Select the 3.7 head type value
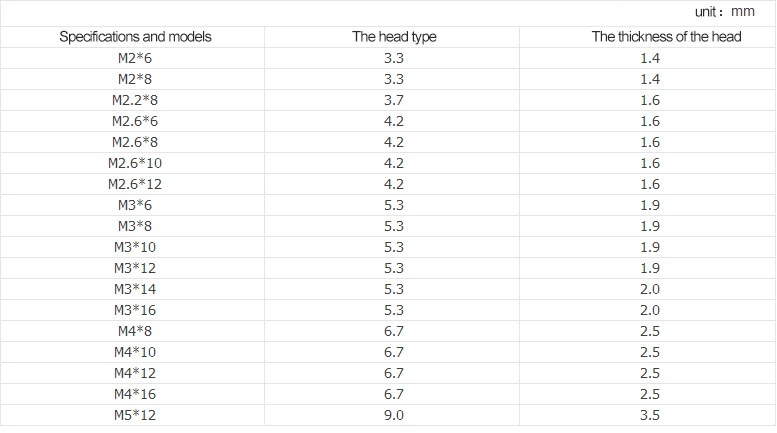The width and height of the screenshot is (777, 433). point(394,100)
